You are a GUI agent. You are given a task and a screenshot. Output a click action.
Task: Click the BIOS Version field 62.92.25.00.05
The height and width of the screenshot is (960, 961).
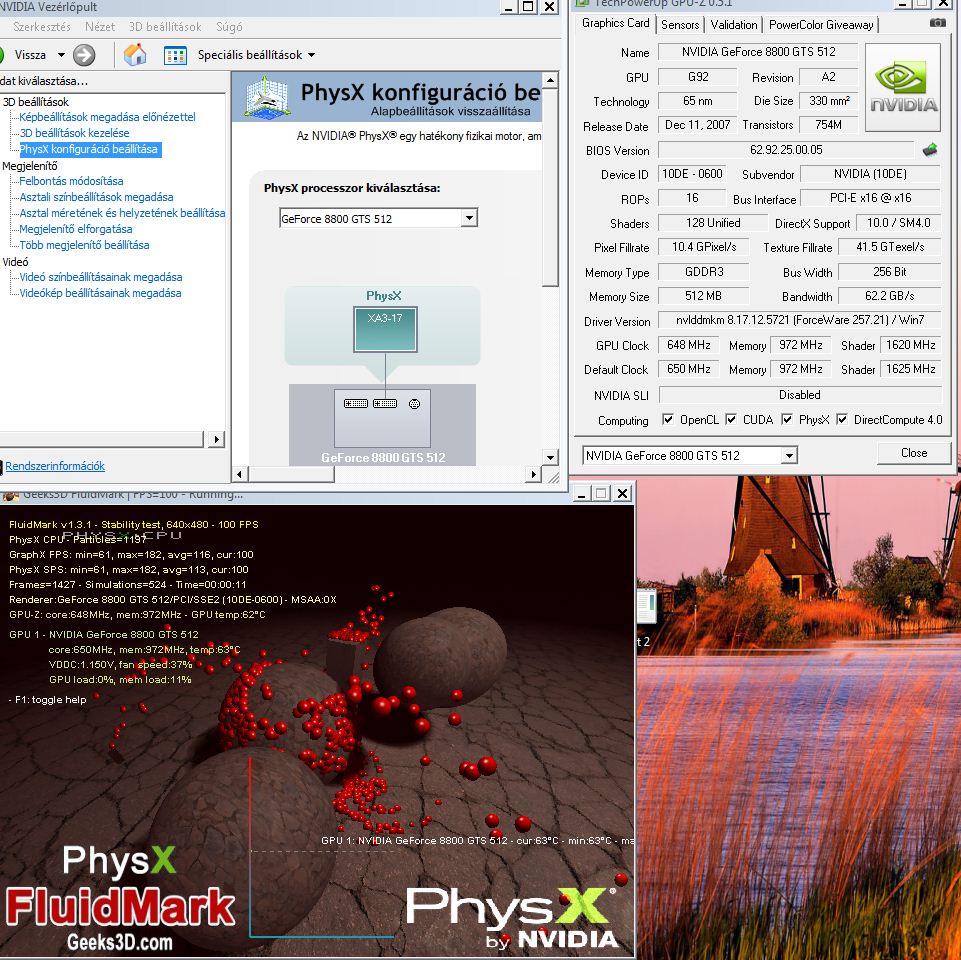(x=786, y=150)
